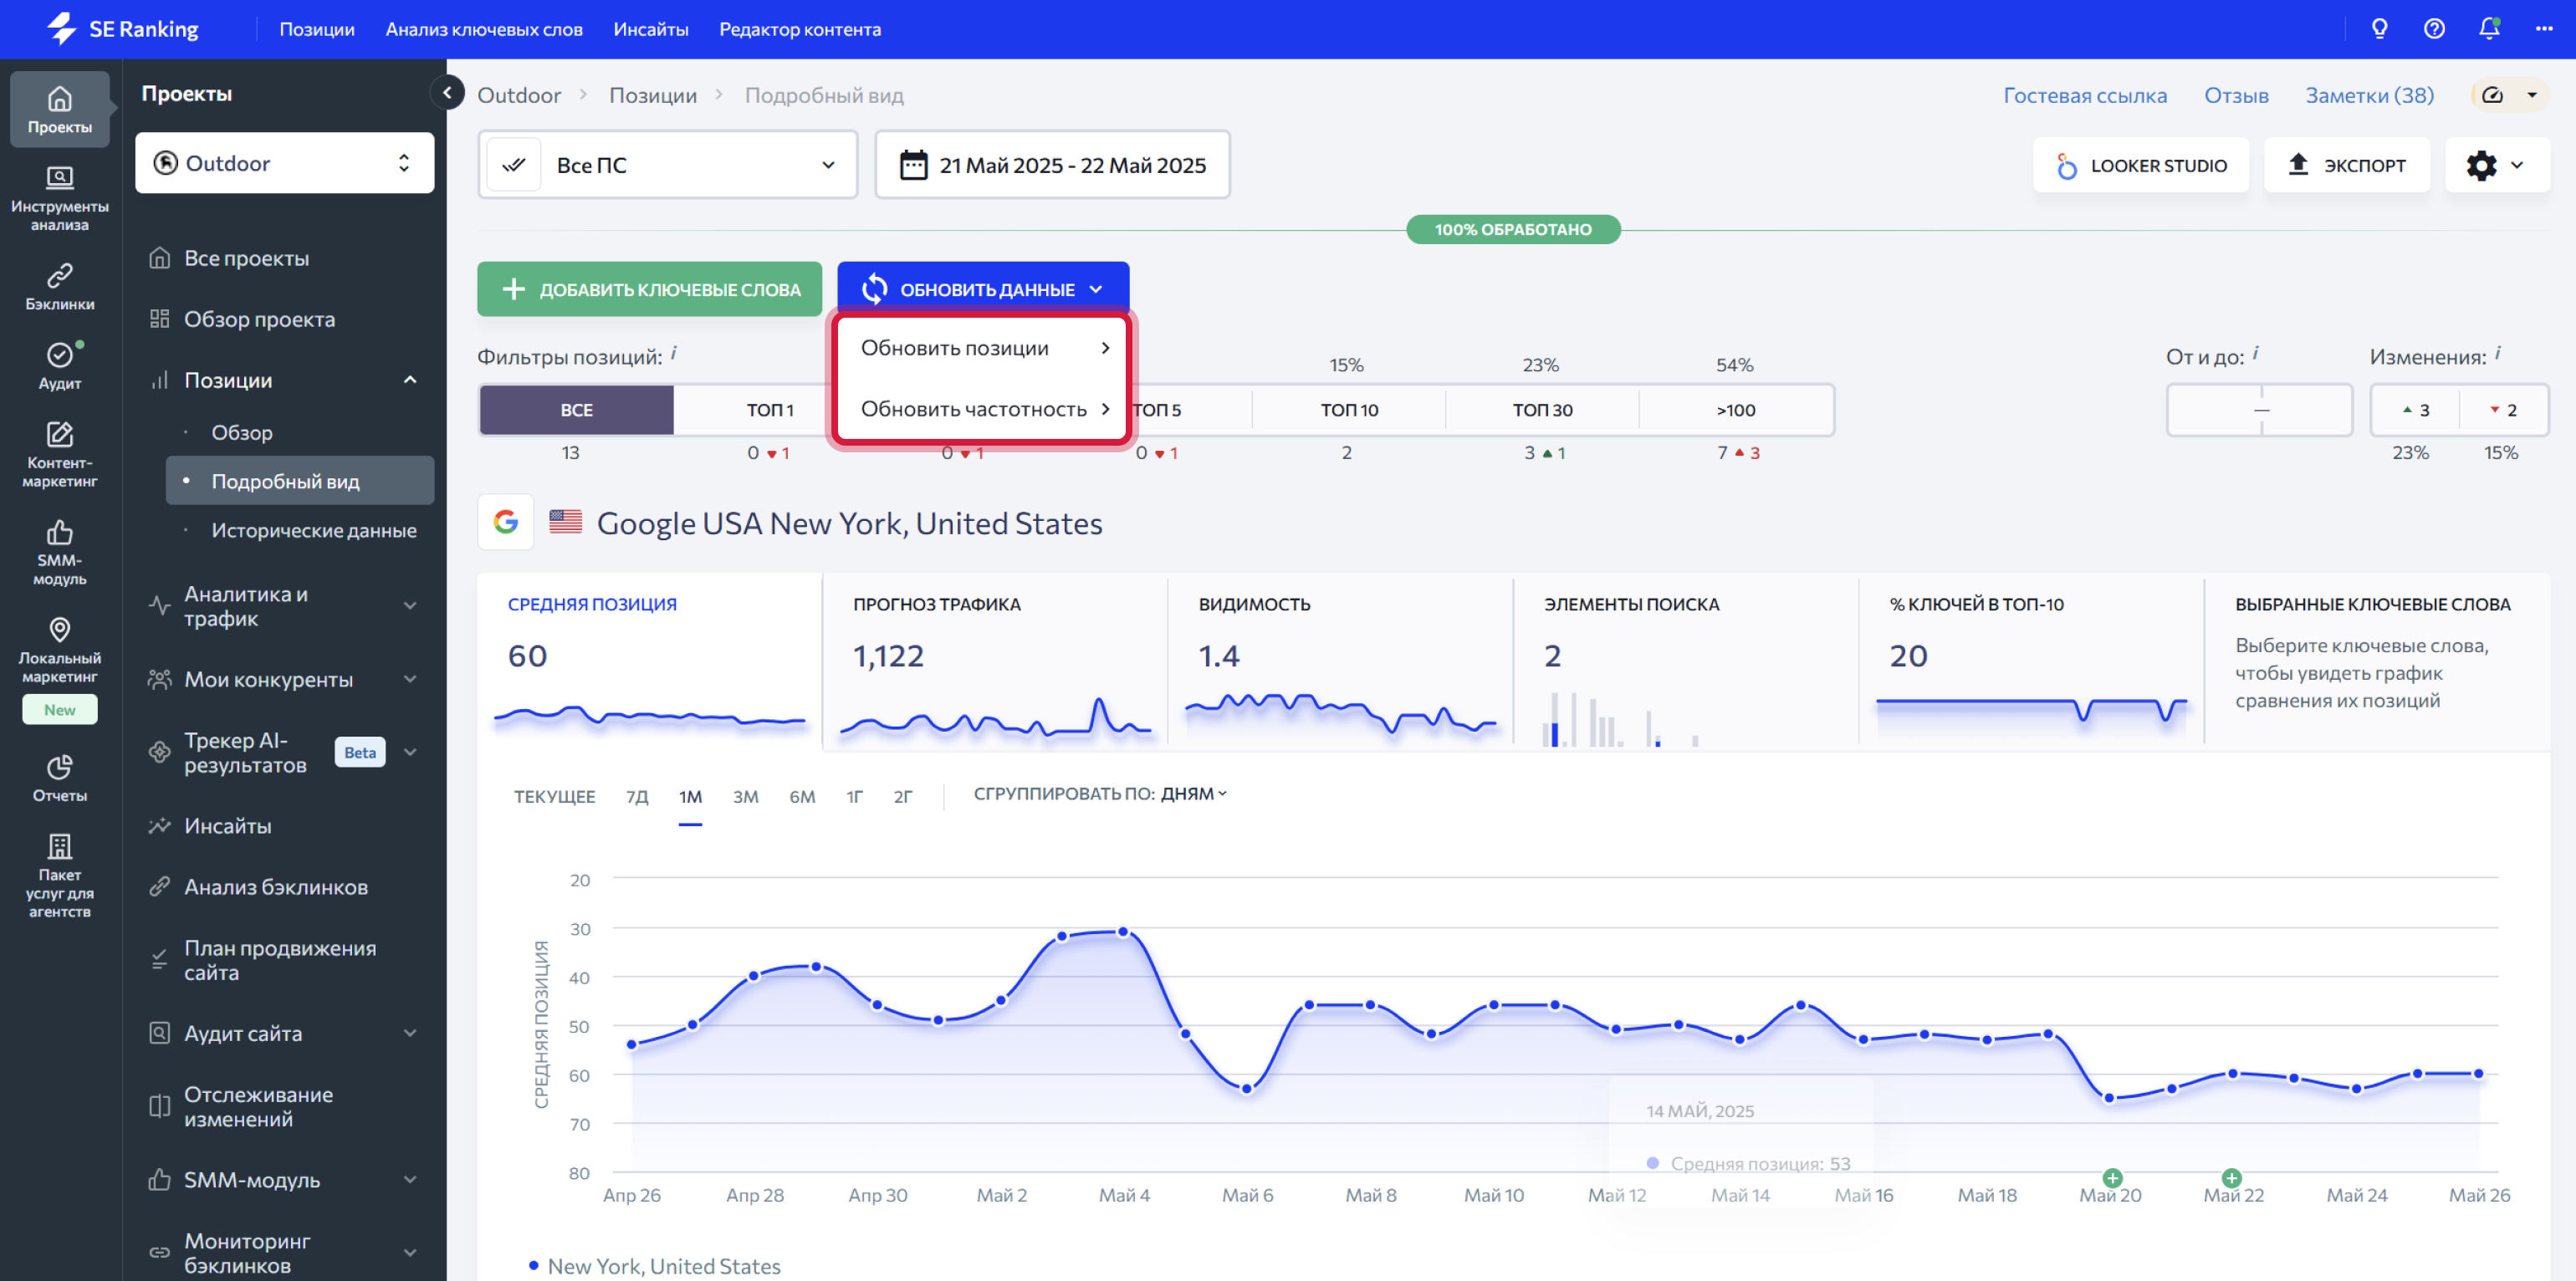Expand ОБНОВИТЬ ДАННЫЕ dropdown button

983,289
